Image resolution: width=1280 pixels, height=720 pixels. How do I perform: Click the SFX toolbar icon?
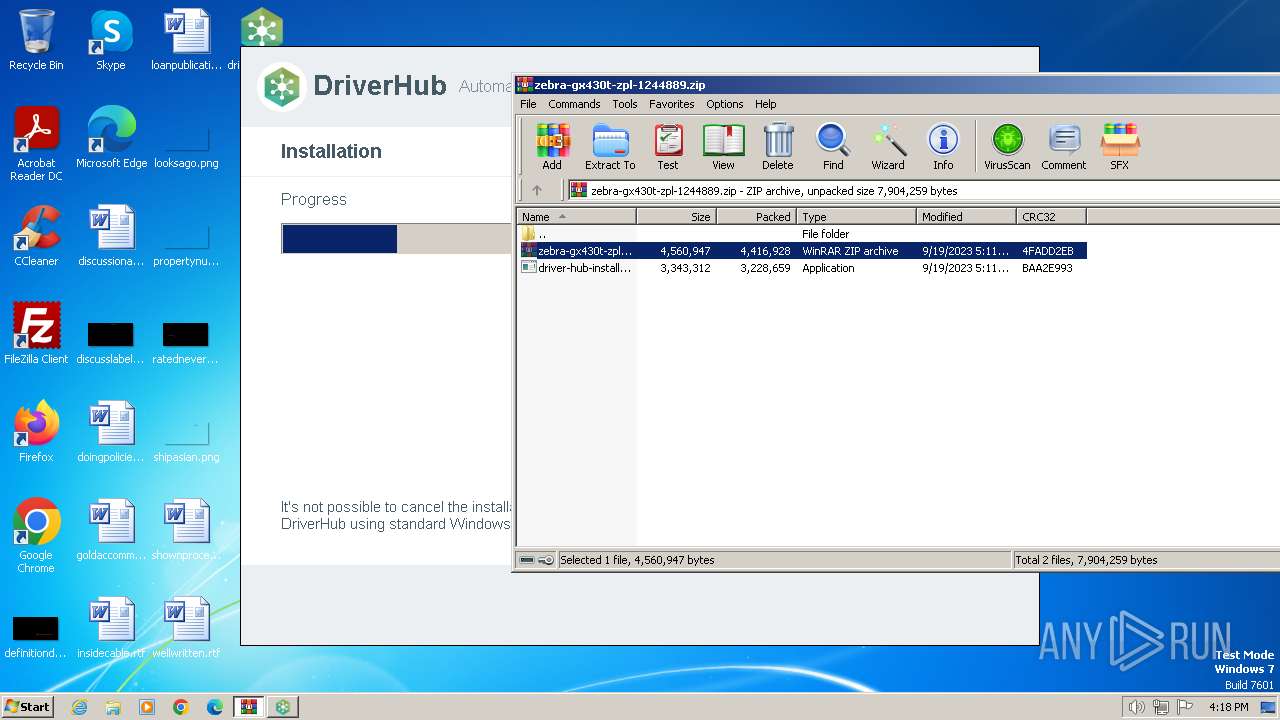1120,147
